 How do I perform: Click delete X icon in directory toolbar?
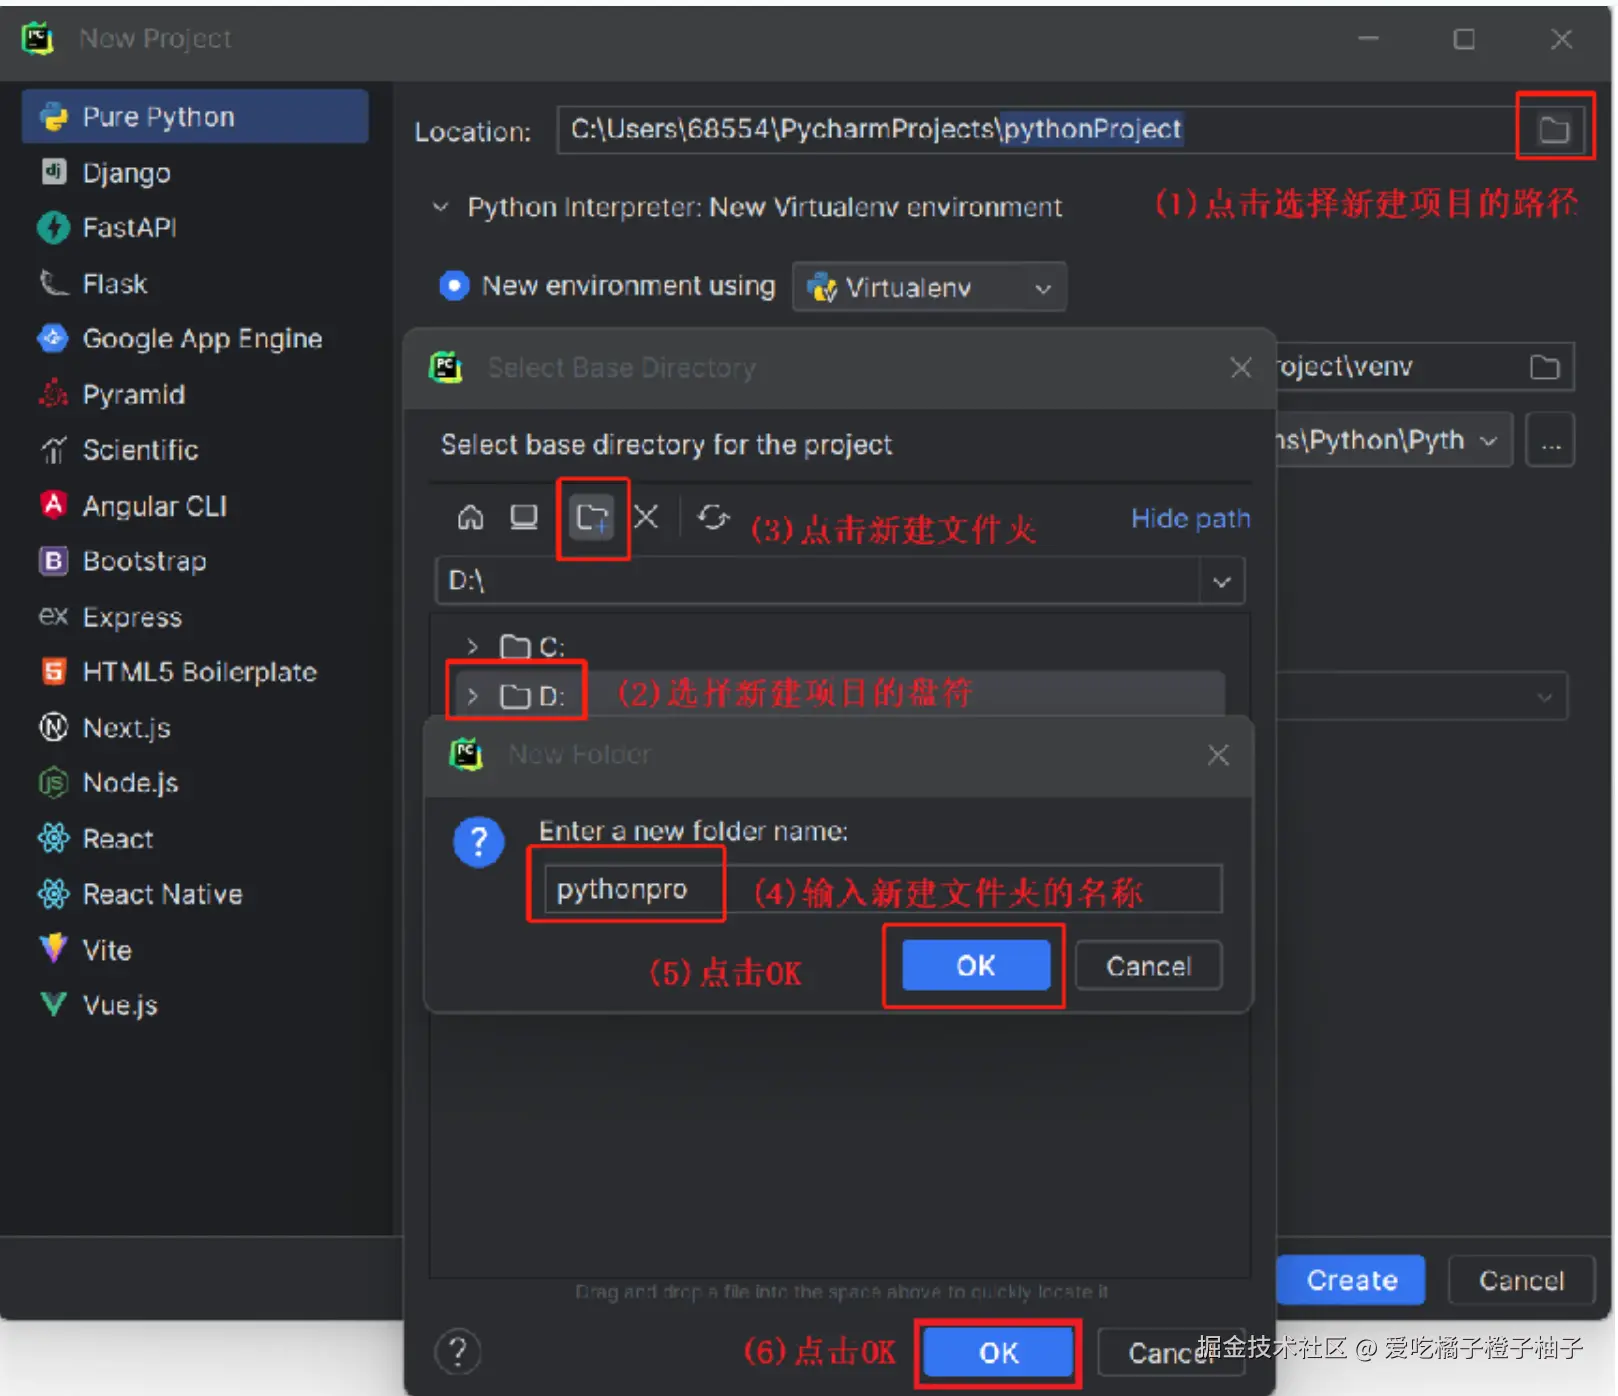pos(646,518)
